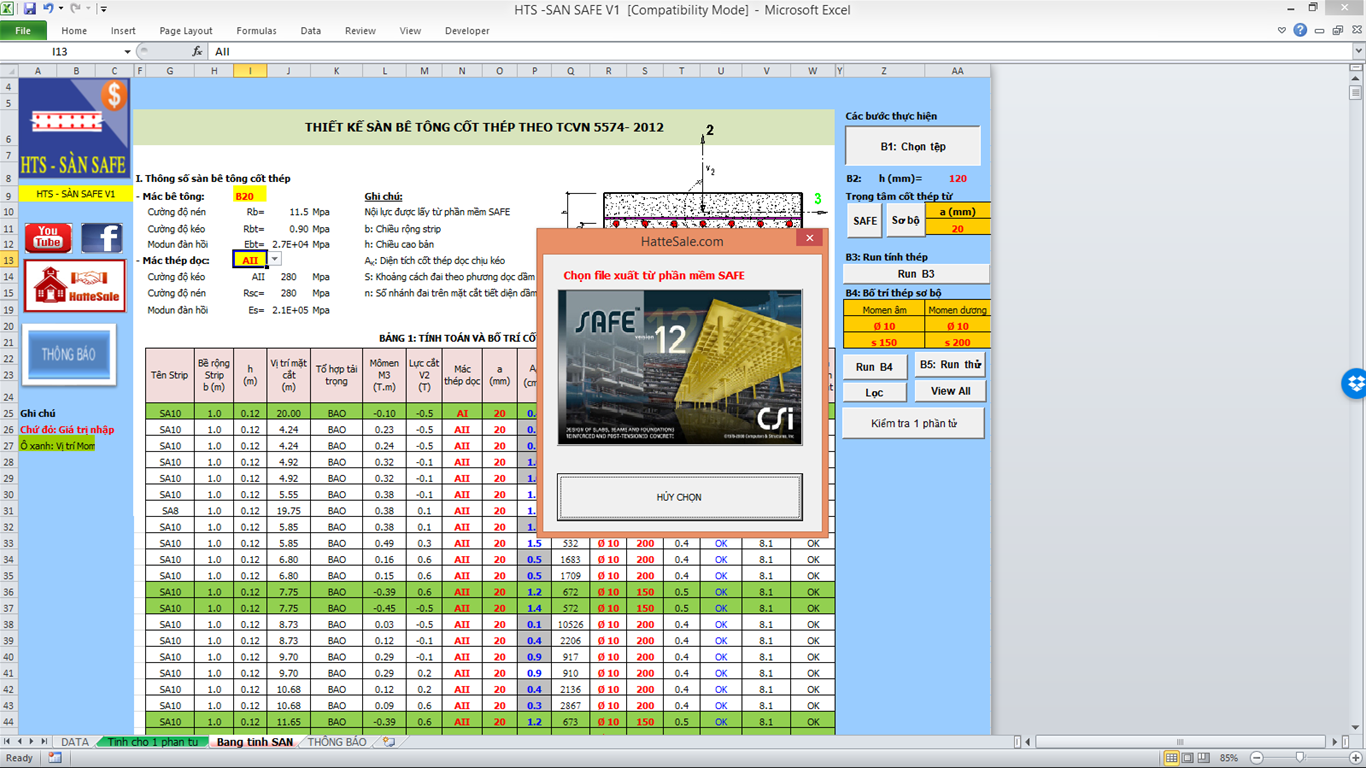Image resolution: width=1366 pixels, height=768 pixels.
Task: Click the Save icon in Quick Access Toolbar
Action: (29, 9)
